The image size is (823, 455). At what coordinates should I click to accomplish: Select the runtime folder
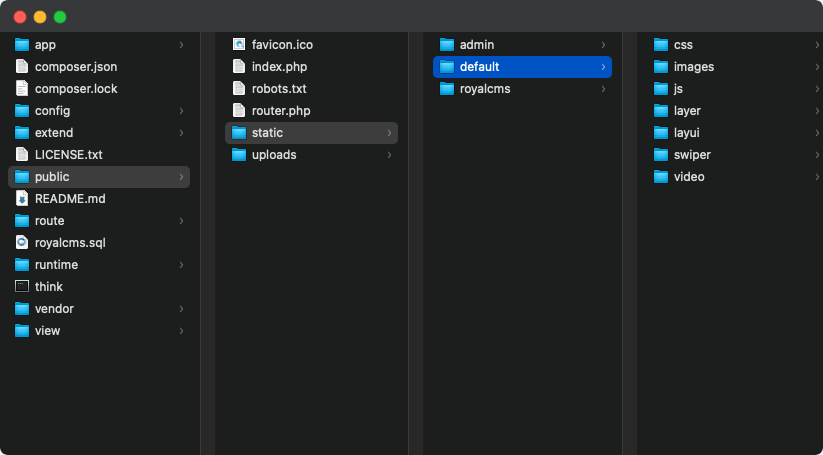click(56, 265)
